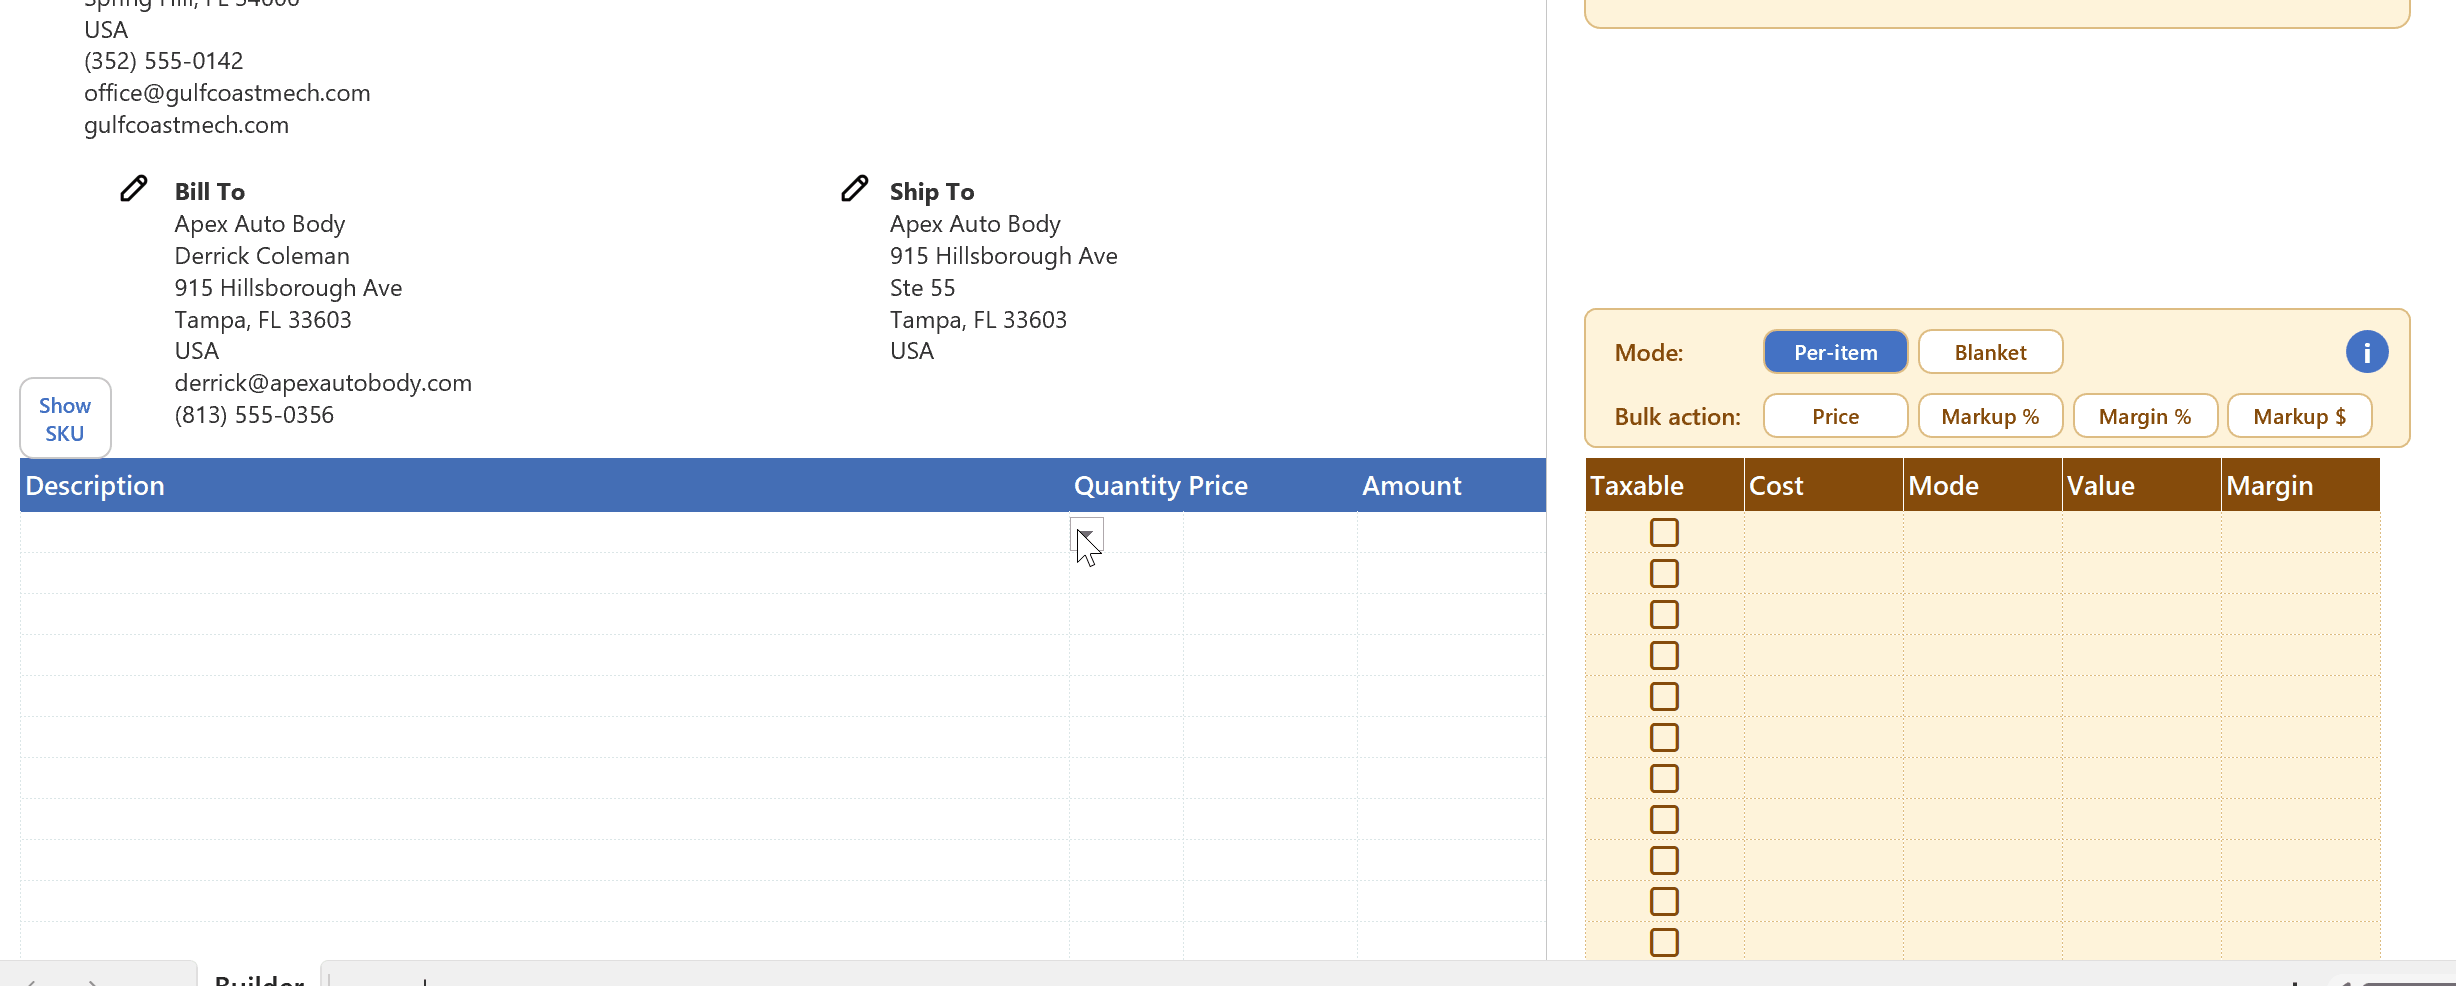Tick the sixth Taxable checkbox
Image resolution: width=2456 pixels, height=986 pixels.
click(1664, 738)
